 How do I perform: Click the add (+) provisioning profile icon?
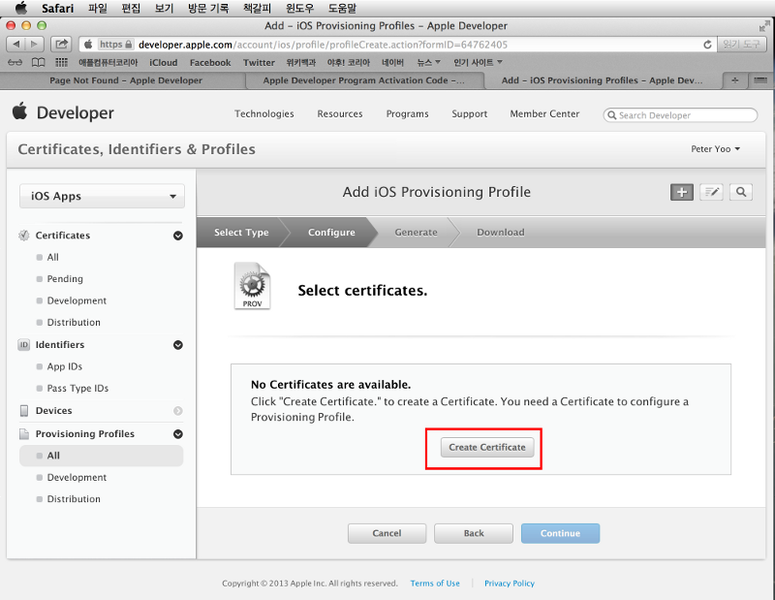(x=681, y=192)
